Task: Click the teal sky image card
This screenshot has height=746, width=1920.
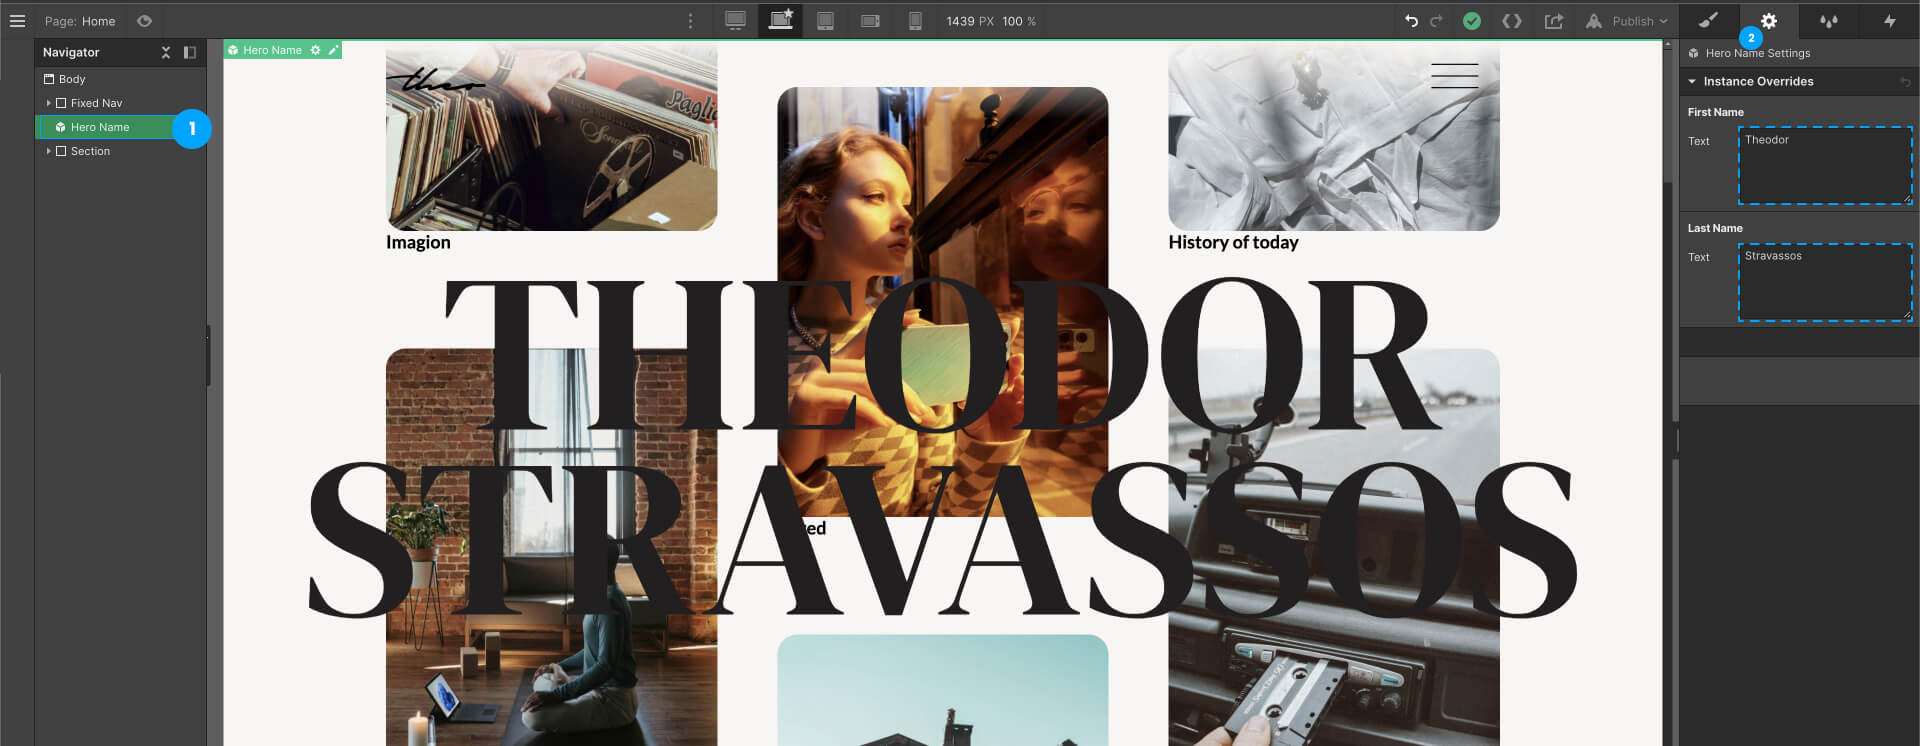Action: pyautogui.click(x=942, y=690)
